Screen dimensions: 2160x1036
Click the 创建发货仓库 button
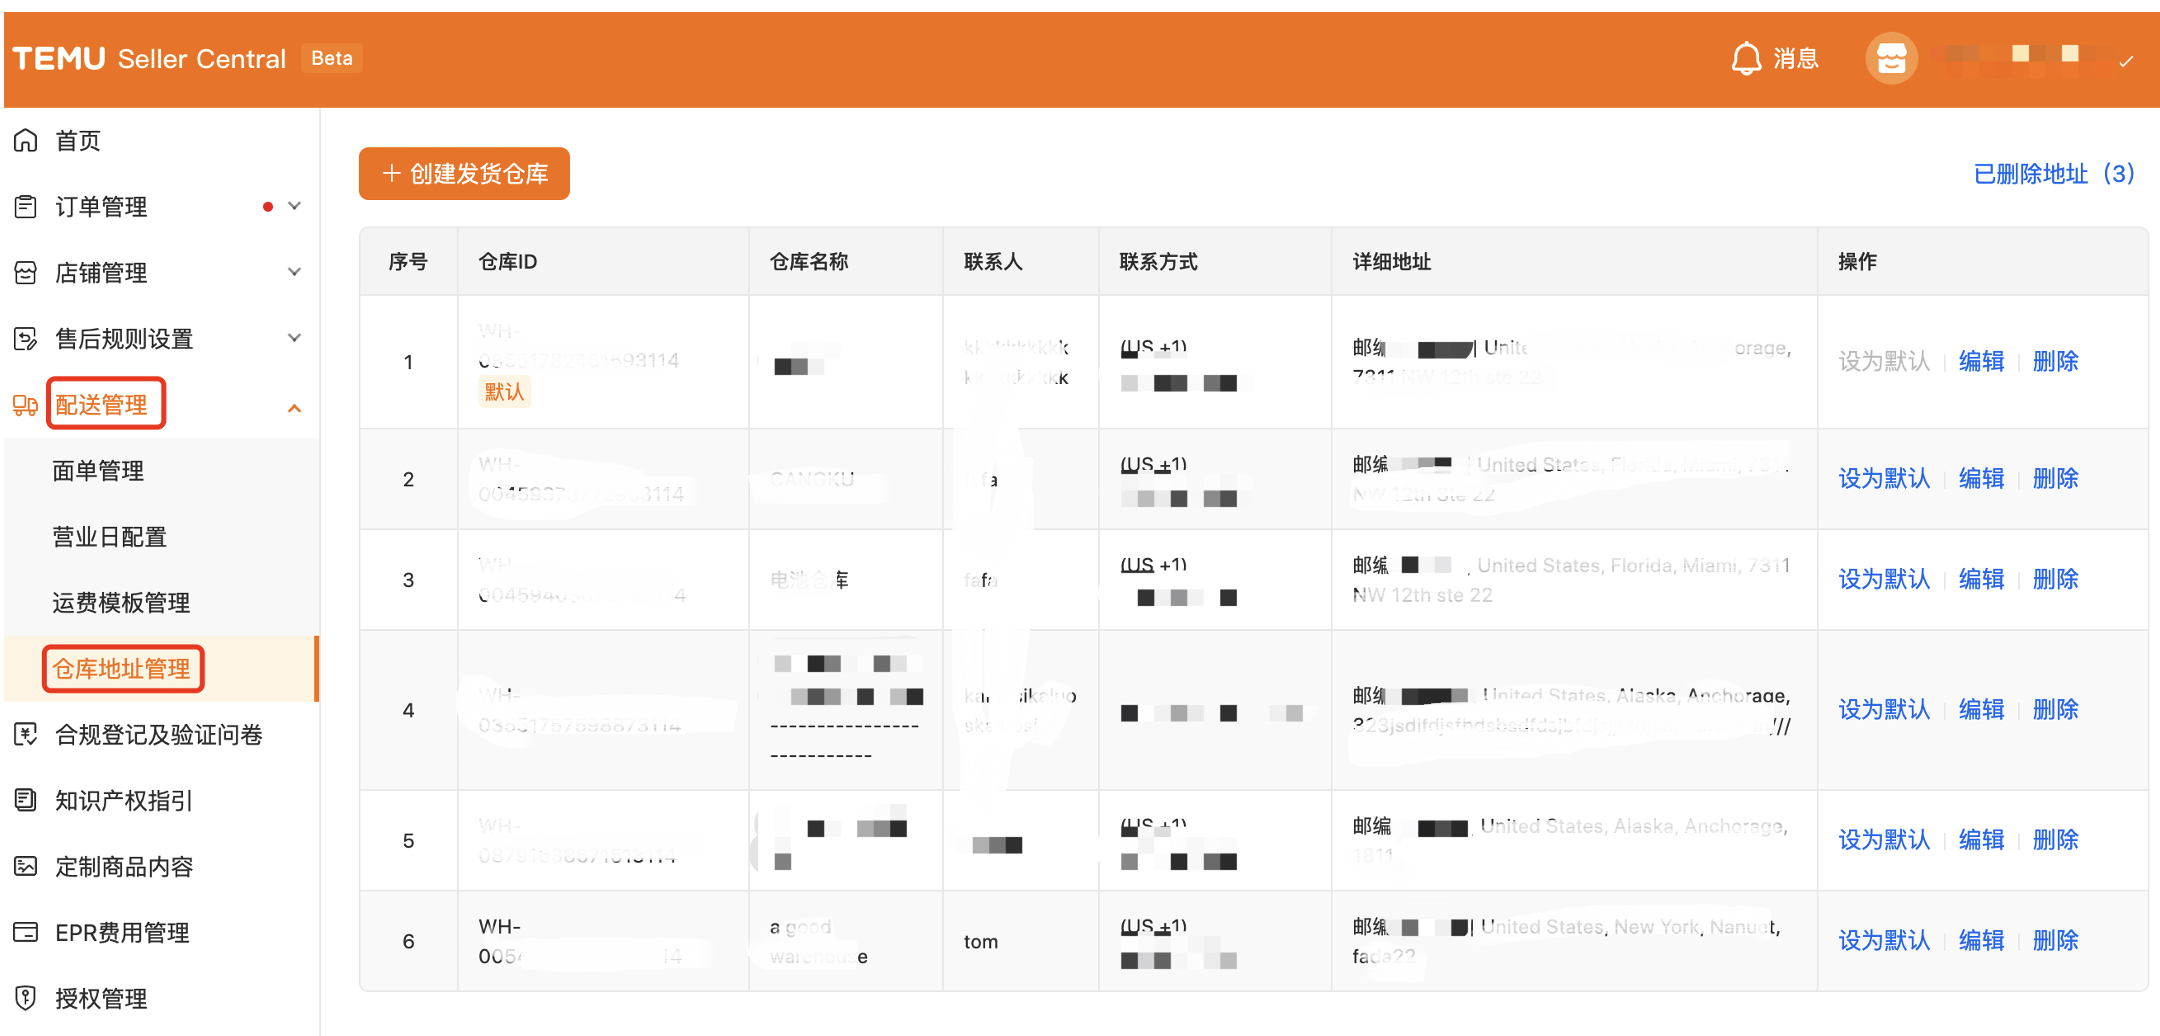pos(464,174)
